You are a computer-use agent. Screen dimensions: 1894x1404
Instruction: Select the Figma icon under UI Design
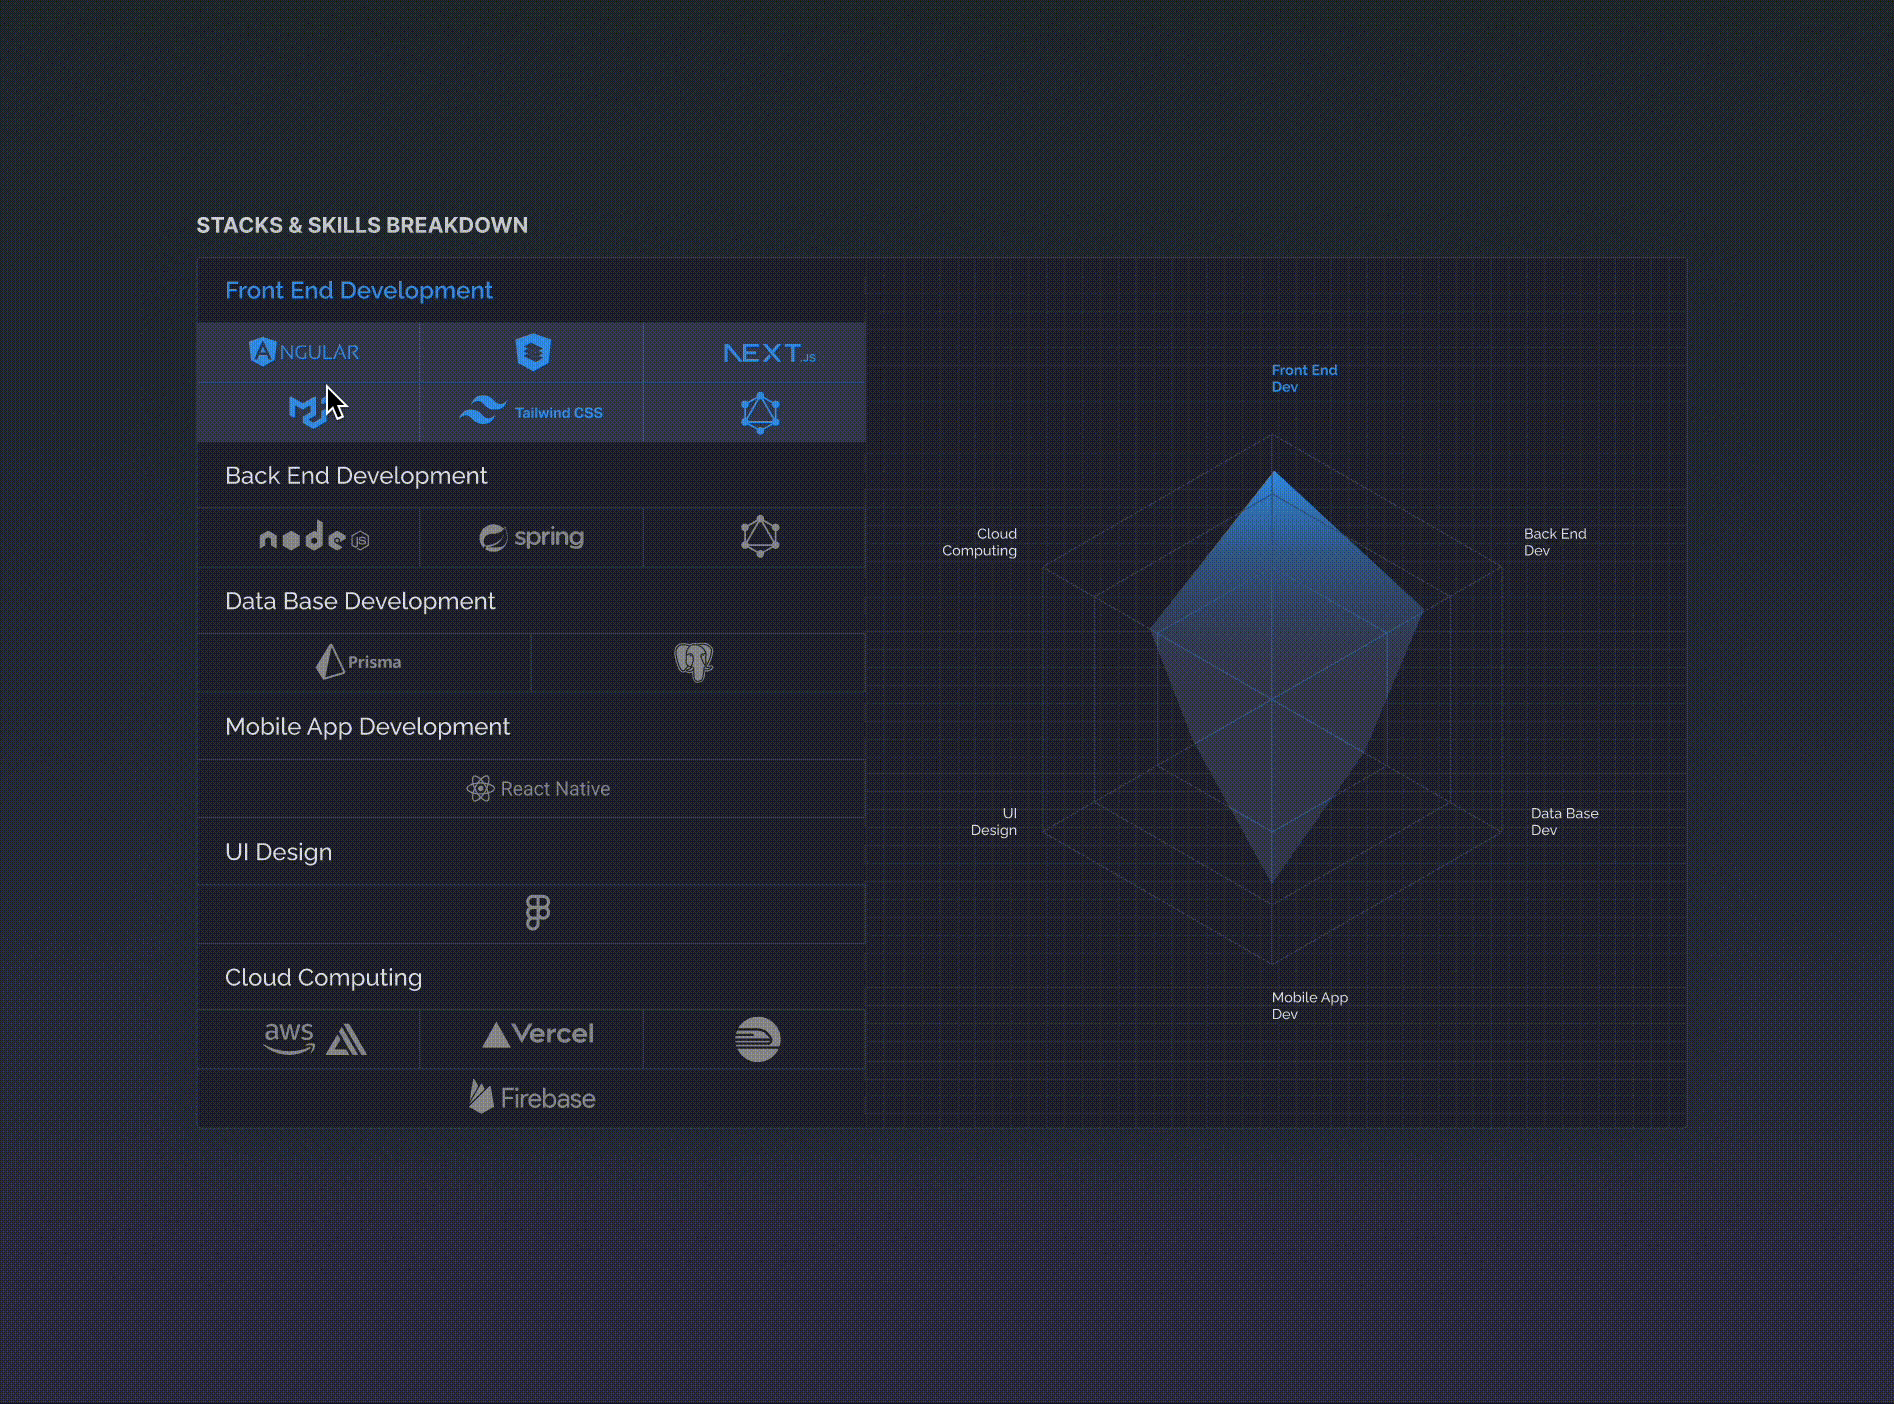[538, 913]
